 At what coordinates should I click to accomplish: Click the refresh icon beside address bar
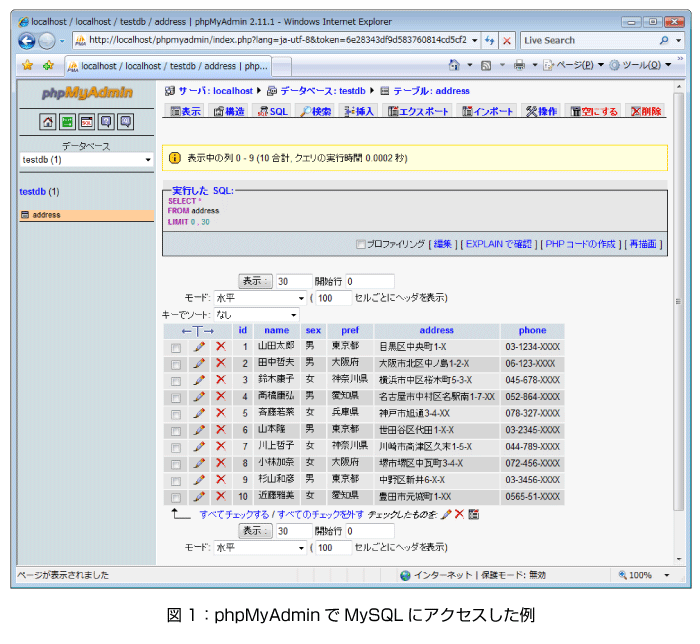490,41
